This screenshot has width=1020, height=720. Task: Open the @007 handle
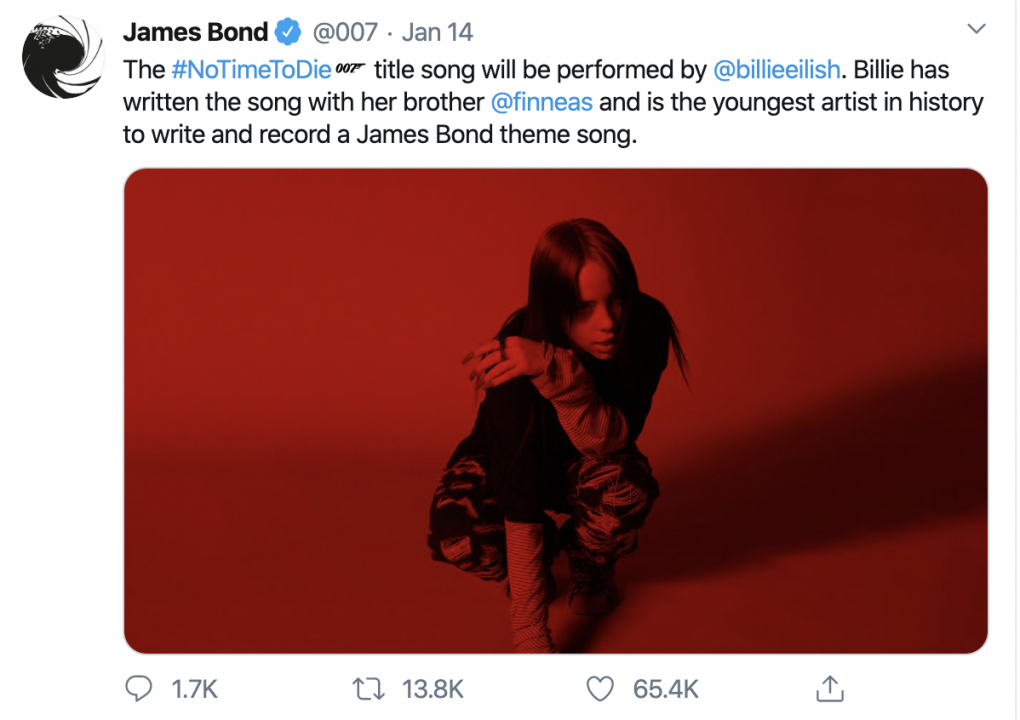(345, 32)
